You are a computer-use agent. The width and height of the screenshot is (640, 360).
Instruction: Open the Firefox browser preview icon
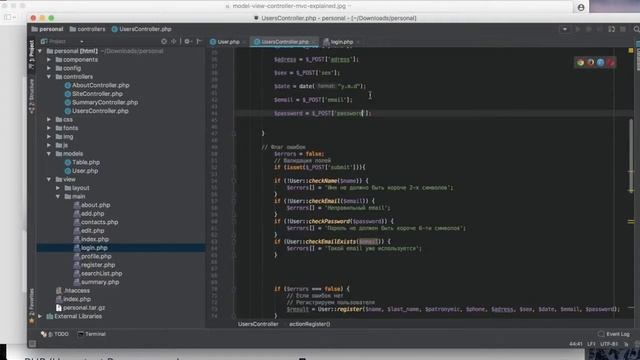pos(591,62)
